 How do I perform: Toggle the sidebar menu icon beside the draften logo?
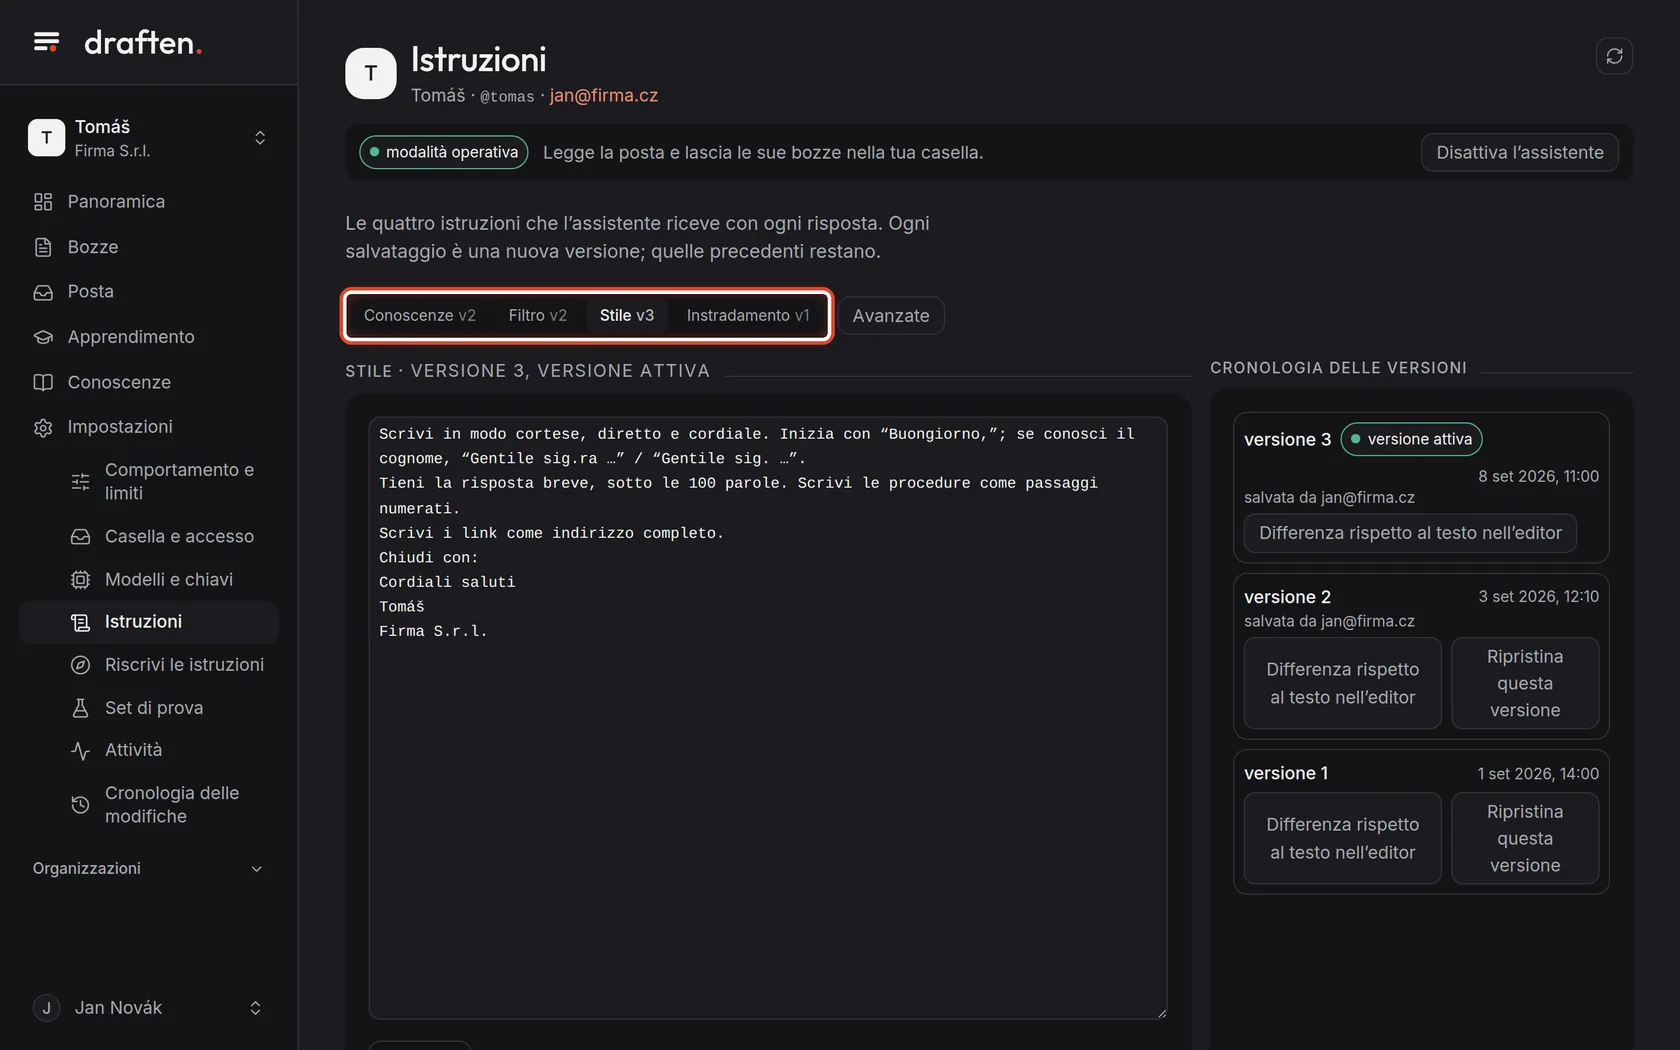pos(46,42)
